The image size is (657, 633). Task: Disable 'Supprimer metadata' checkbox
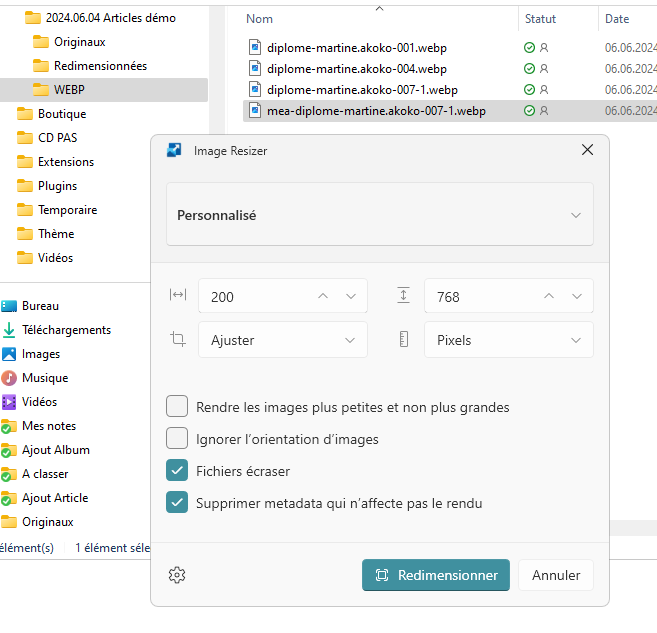coord(177,503)
